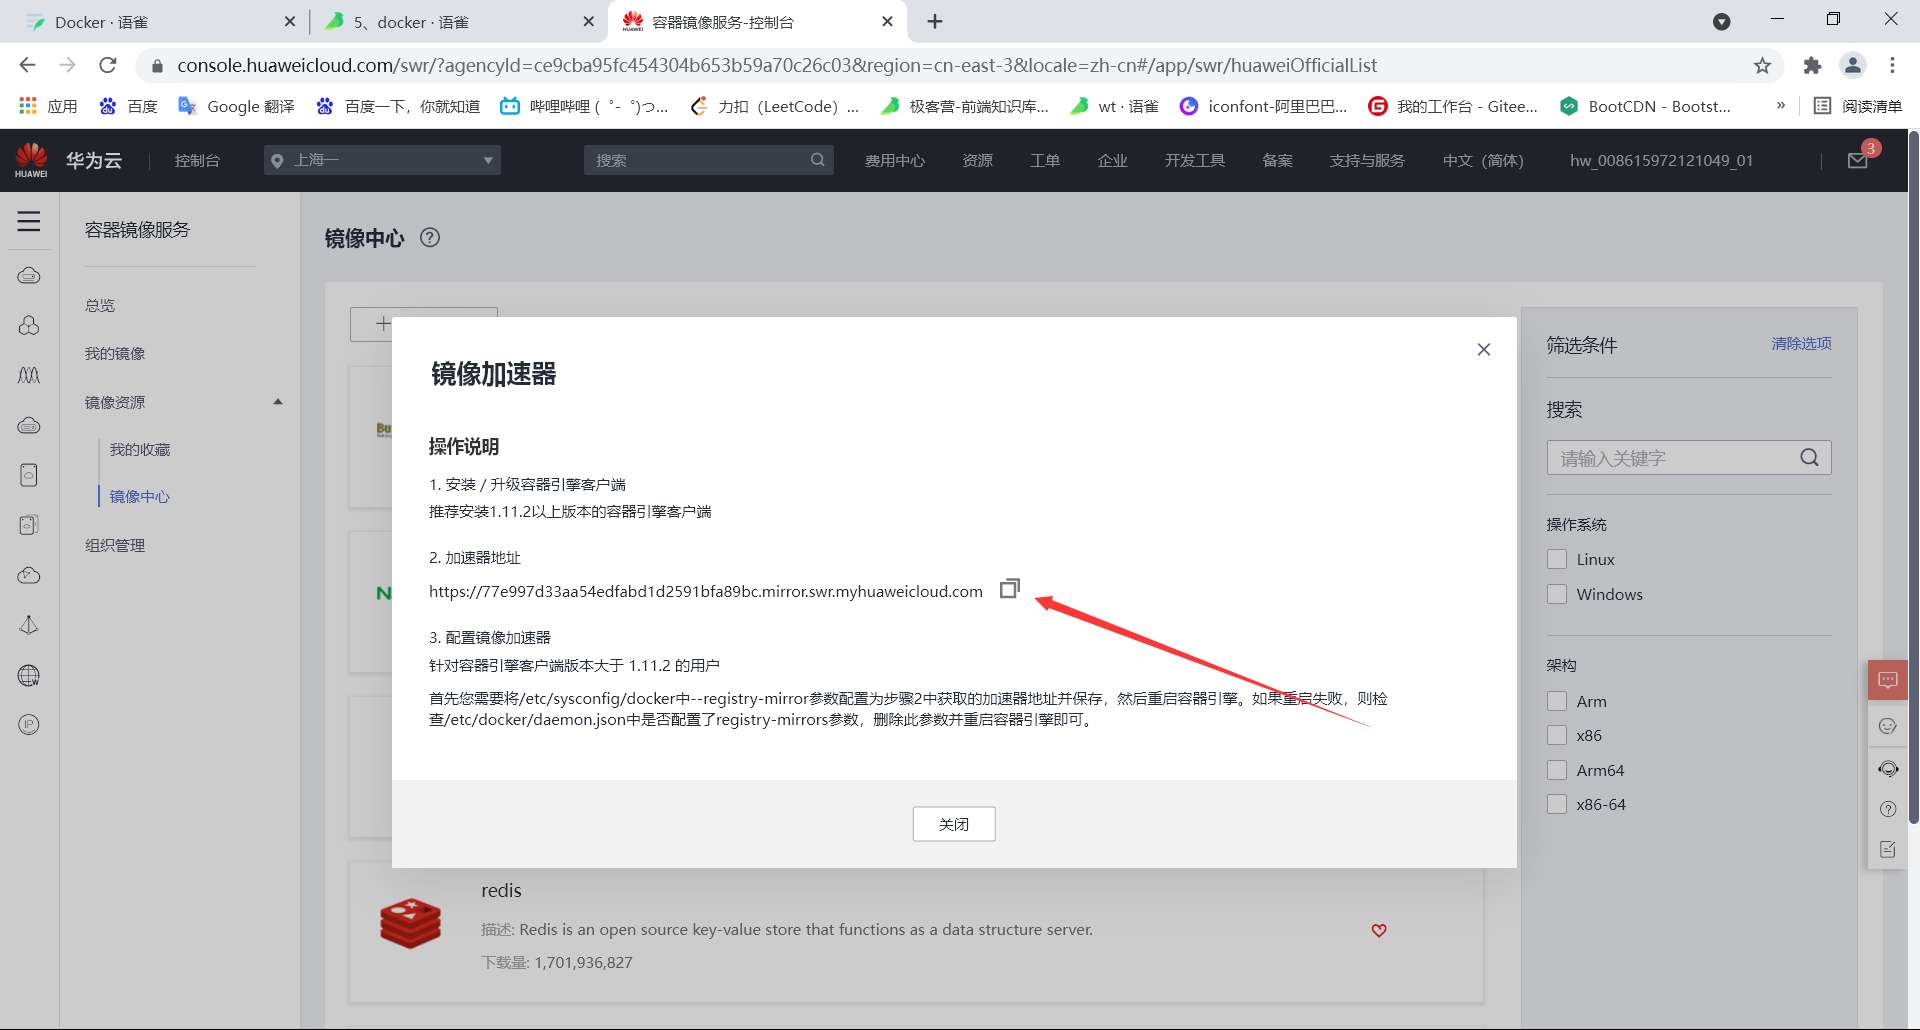Screen dimensions: 1920x1030
Task: Close the mirror accelerator dialog with X
Action: pyautogui.click(x=1484, y=349)
